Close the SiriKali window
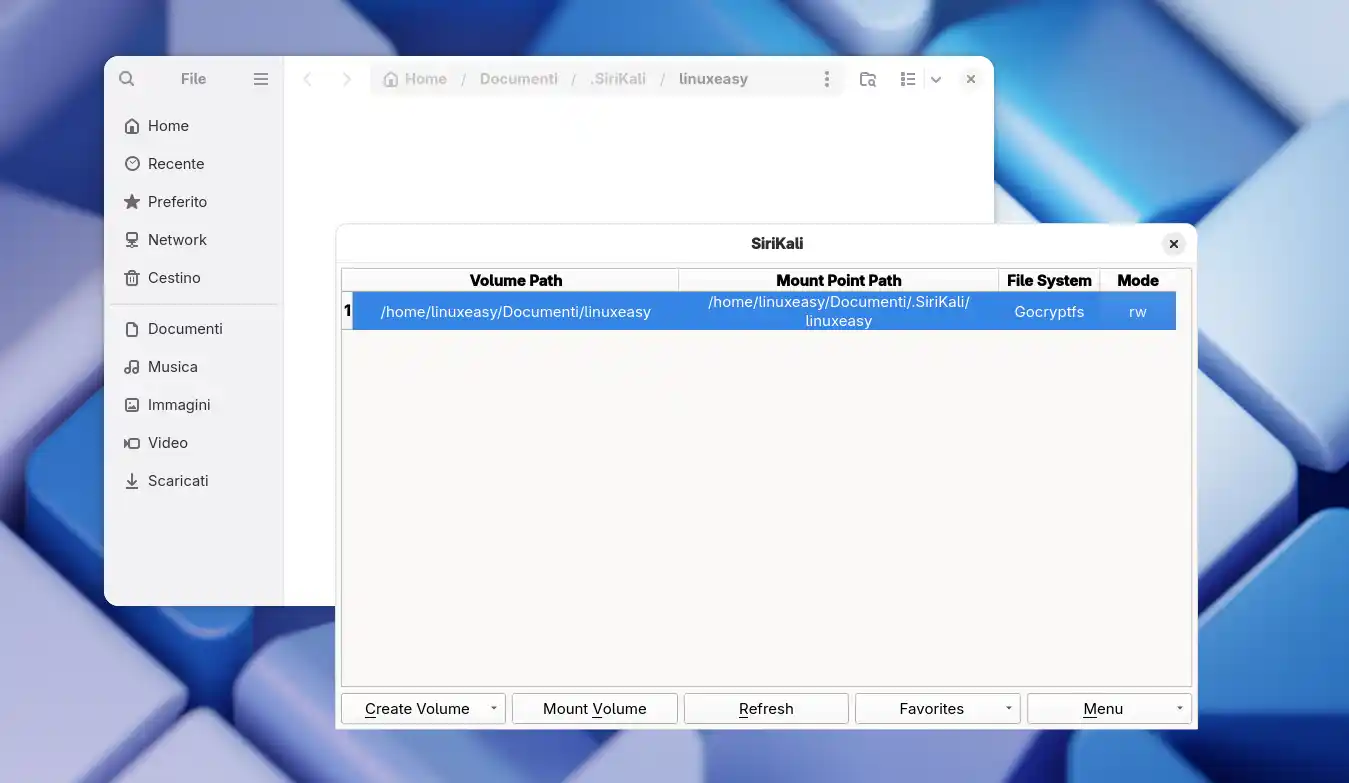This screenshot has width=1349, height=783. click(1174, 244)
